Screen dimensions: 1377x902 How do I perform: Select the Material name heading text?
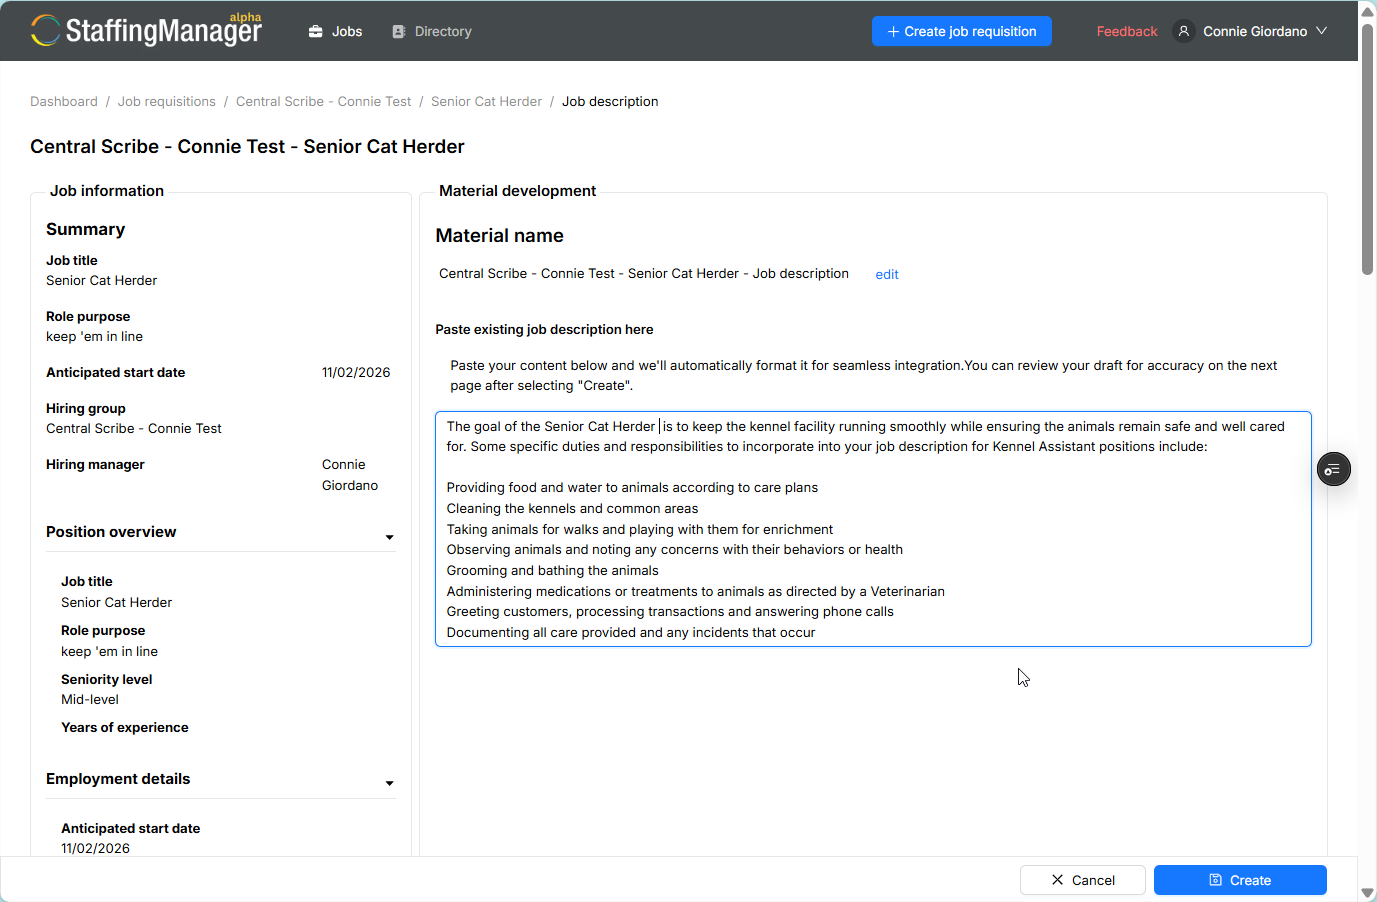pos(500,235)
